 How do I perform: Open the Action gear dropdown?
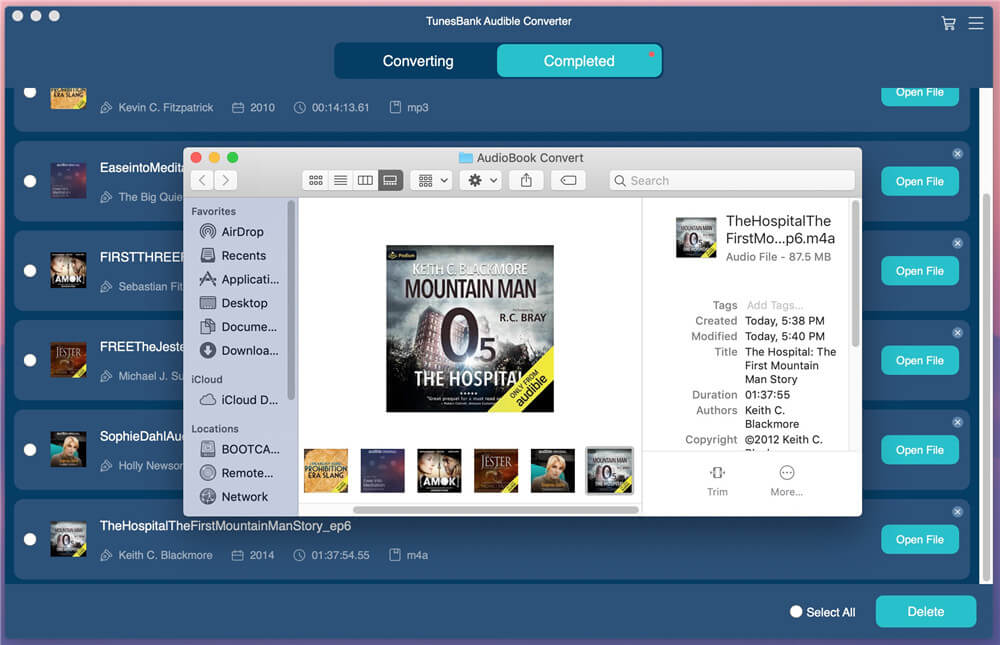(x=478, y=180)
